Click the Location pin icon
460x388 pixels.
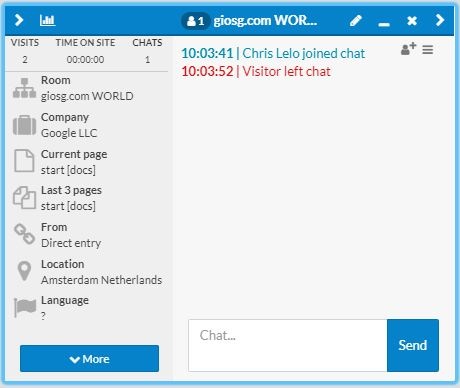pyautogui.click(x=24, y=271)
